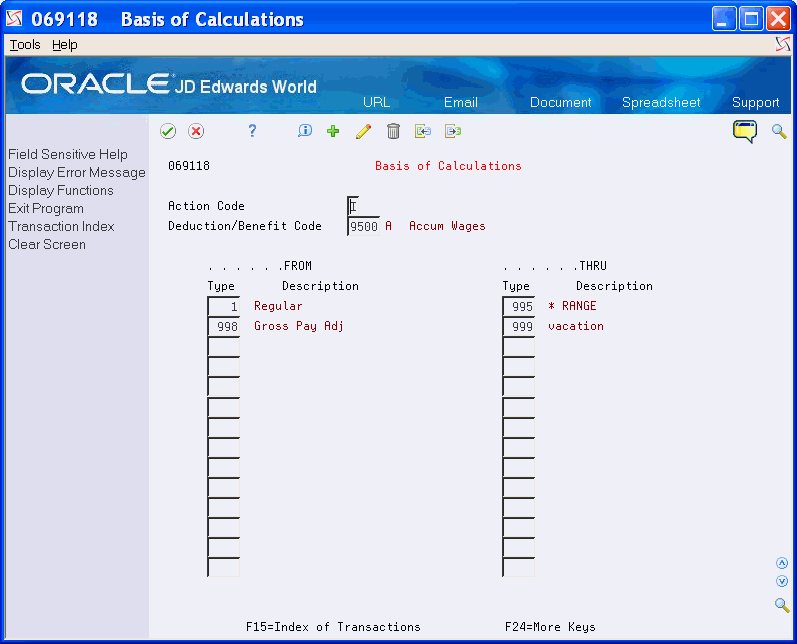This screenshot has height=644, width=797.
Task: Click the '069118' program ID text in form
Action: click(x=189, y=166)
